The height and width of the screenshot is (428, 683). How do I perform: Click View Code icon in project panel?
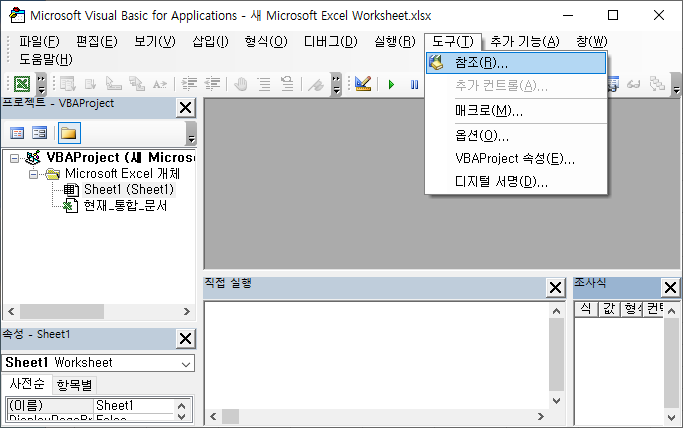[17, 133]
